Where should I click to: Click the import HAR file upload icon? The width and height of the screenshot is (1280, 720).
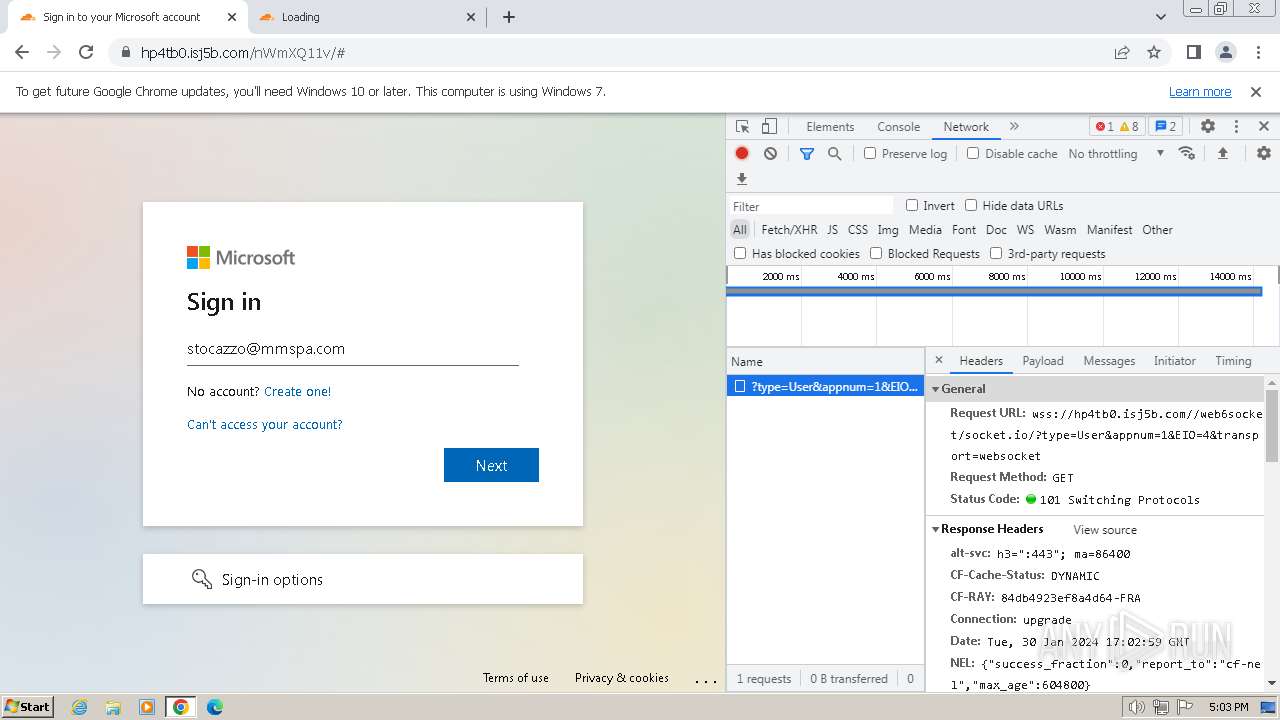click(1222, 153)
